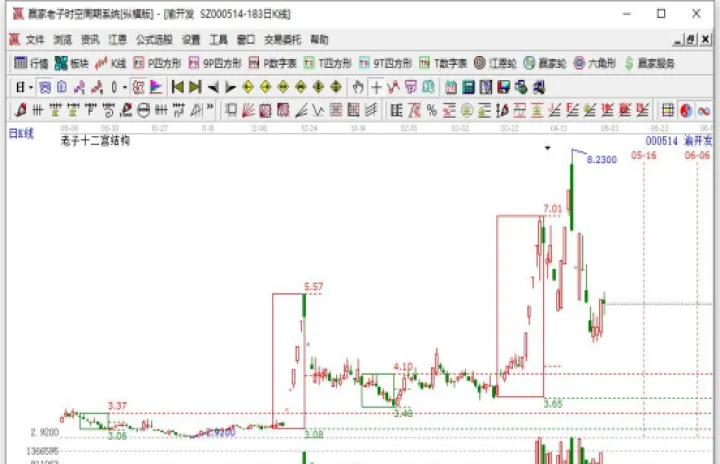This screenshot has width=720, height=464.
Task: Click the 3.37 price label
Action: coord(117,406)
